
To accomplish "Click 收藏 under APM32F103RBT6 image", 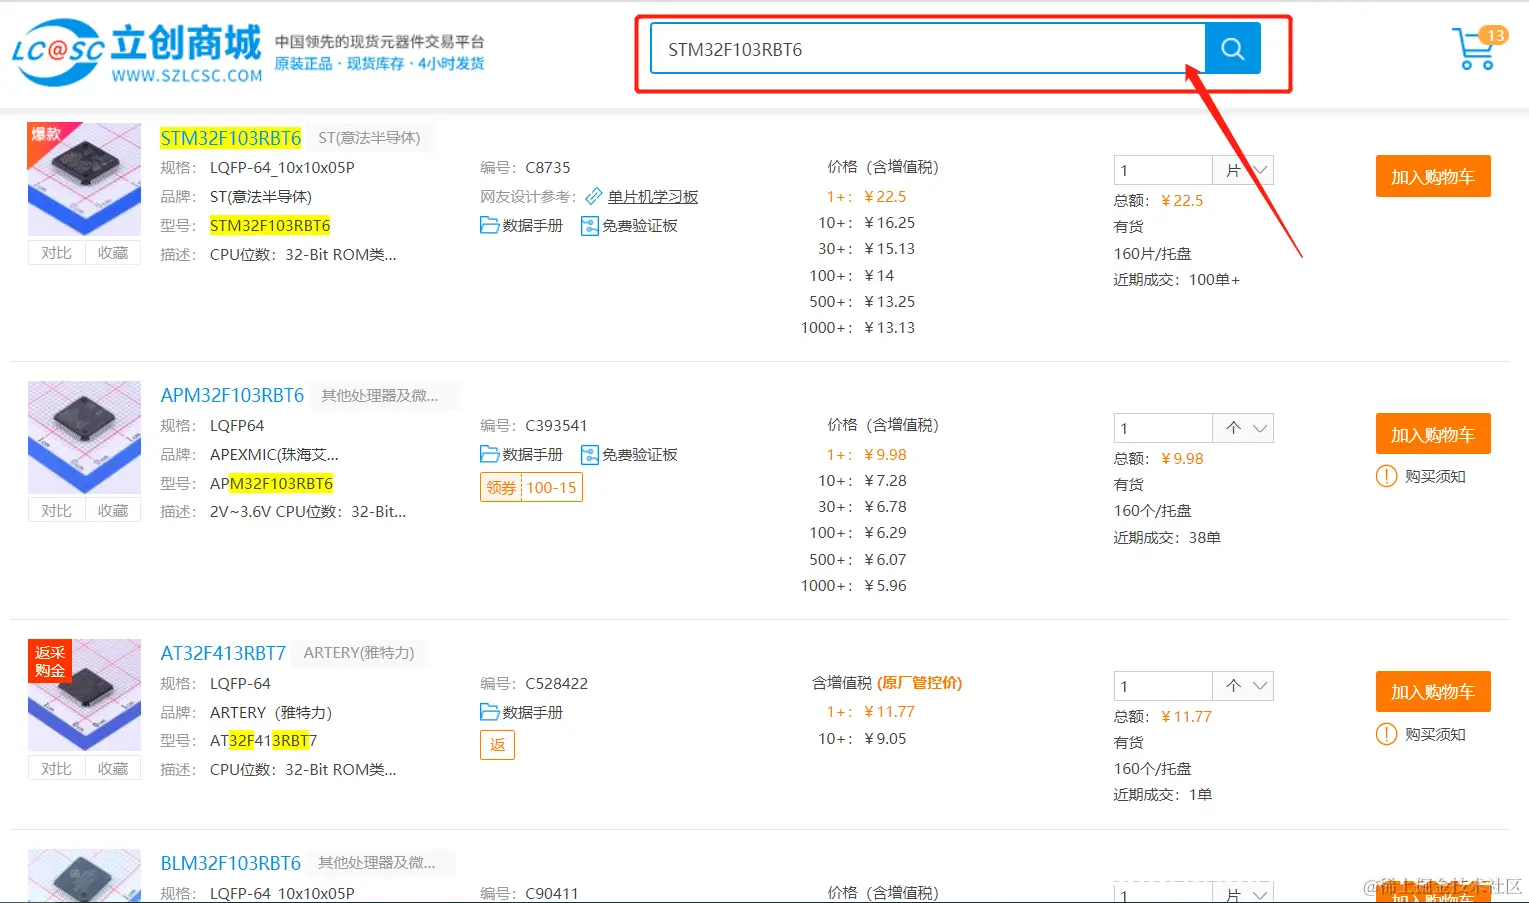I will 113,511.
